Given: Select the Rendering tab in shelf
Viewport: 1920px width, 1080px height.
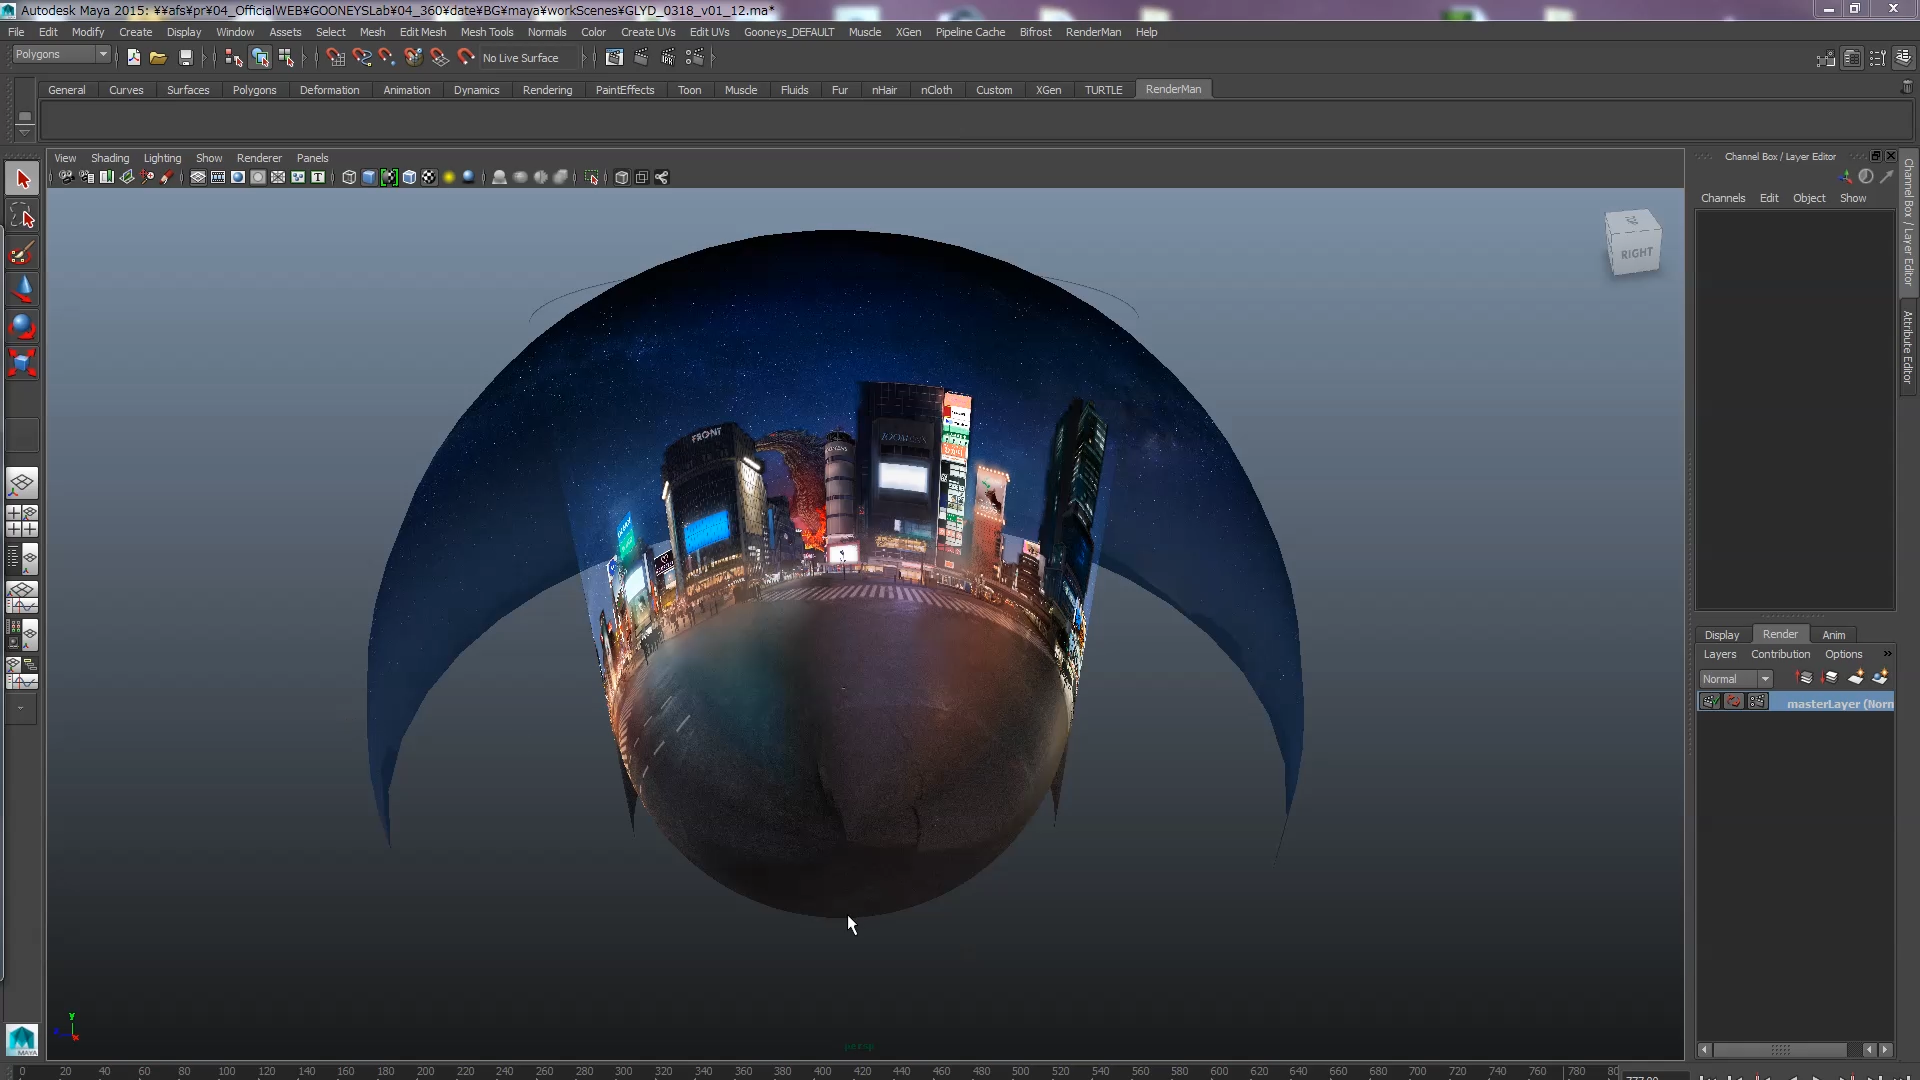Looking at the screenshot, I should (x=547, y=88).
